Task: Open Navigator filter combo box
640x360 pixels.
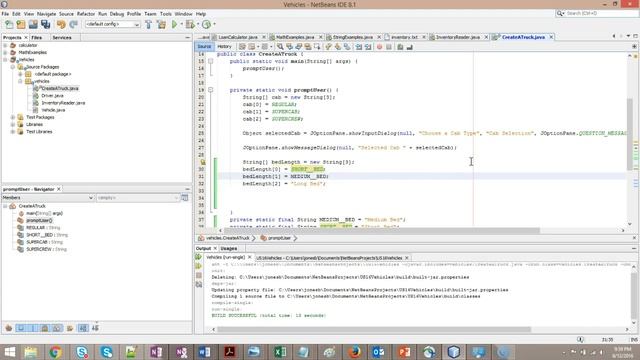Action: (138, 198)
